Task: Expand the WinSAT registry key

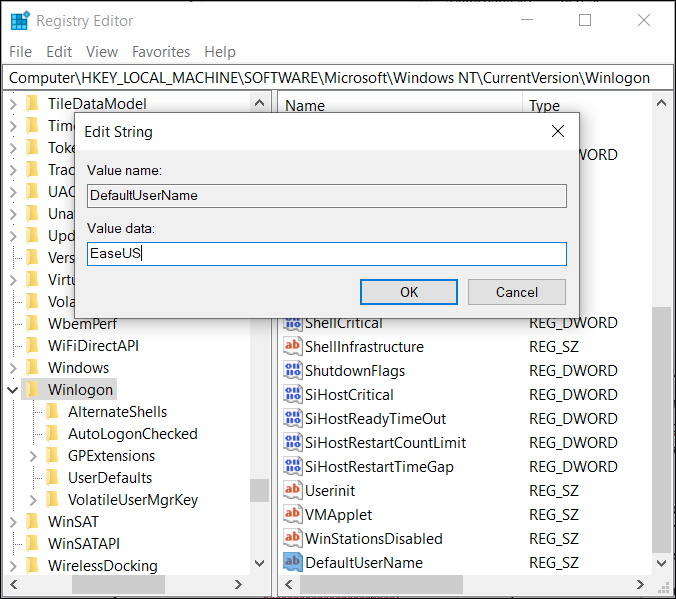Action: coord(13,522)
